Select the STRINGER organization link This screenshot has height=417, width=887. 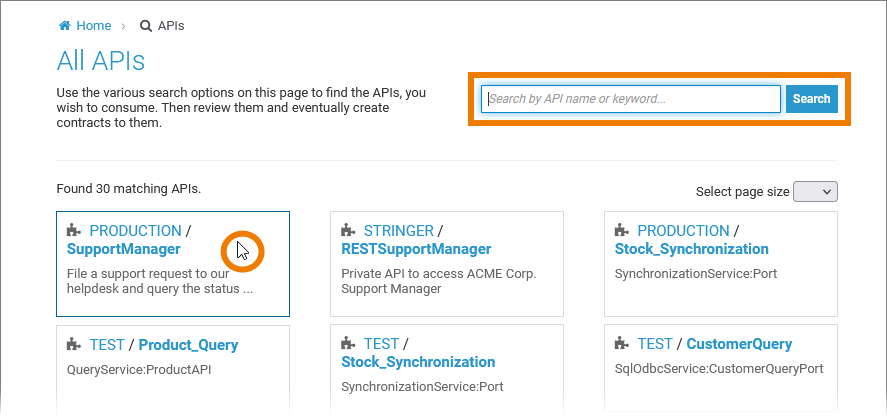point(398,231)
